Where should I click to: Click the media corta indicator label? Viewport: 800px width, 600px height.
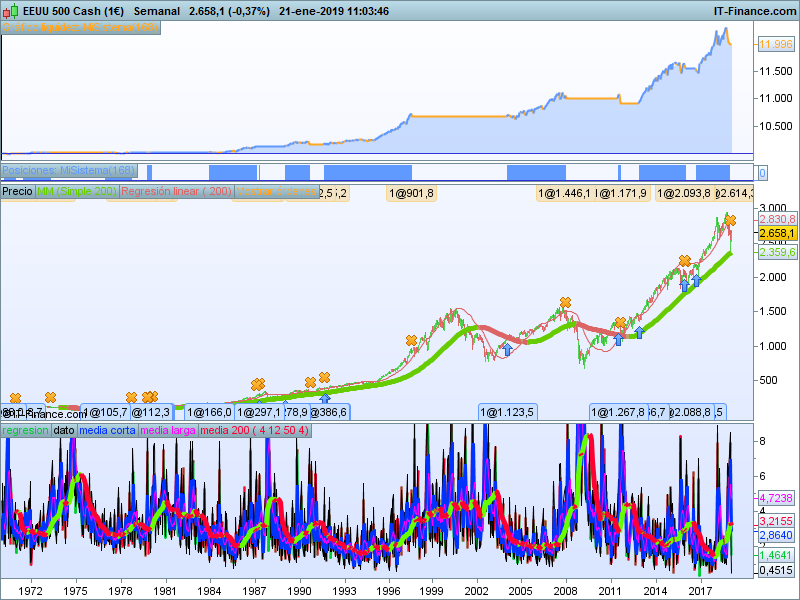tap(108, 430)
